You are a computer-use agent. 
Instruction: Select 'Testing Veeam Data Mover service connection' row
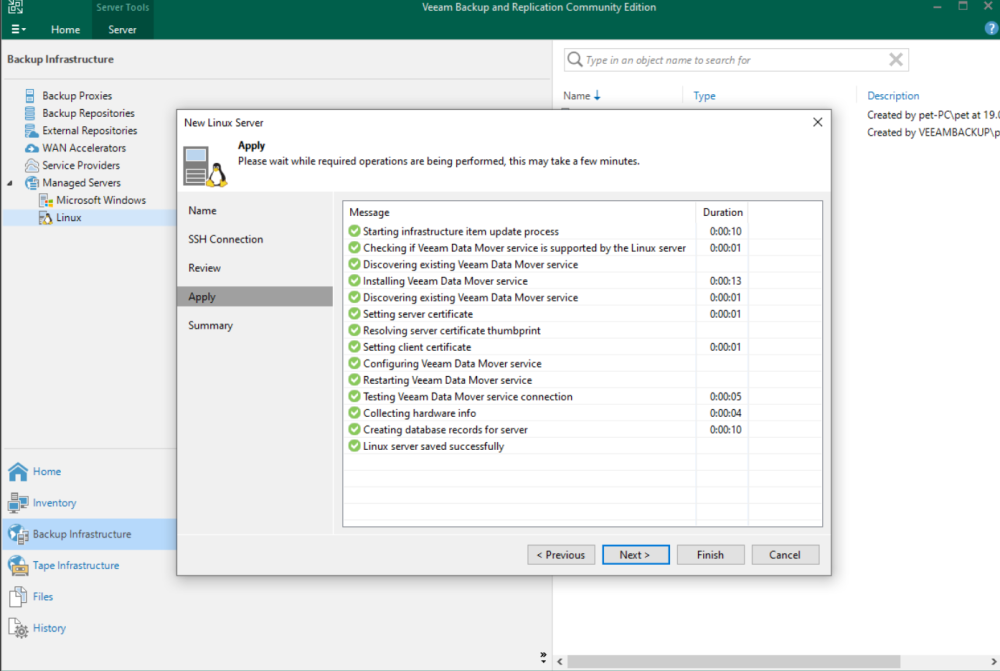[x=582, y=396]
